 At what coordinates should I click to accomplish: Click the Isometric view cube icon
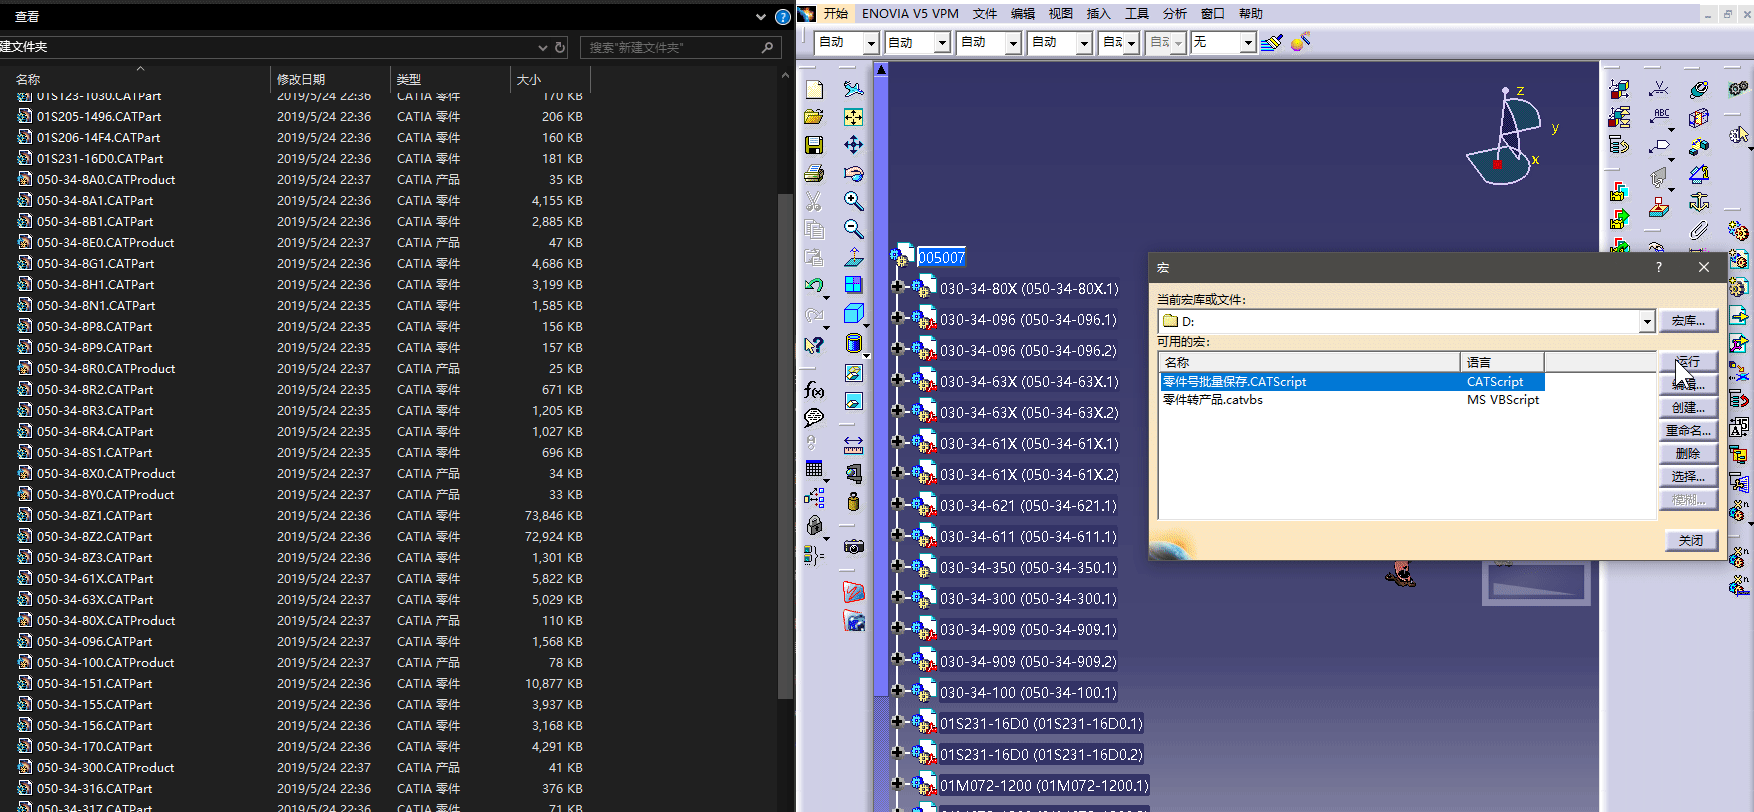[x=853, y=314]
